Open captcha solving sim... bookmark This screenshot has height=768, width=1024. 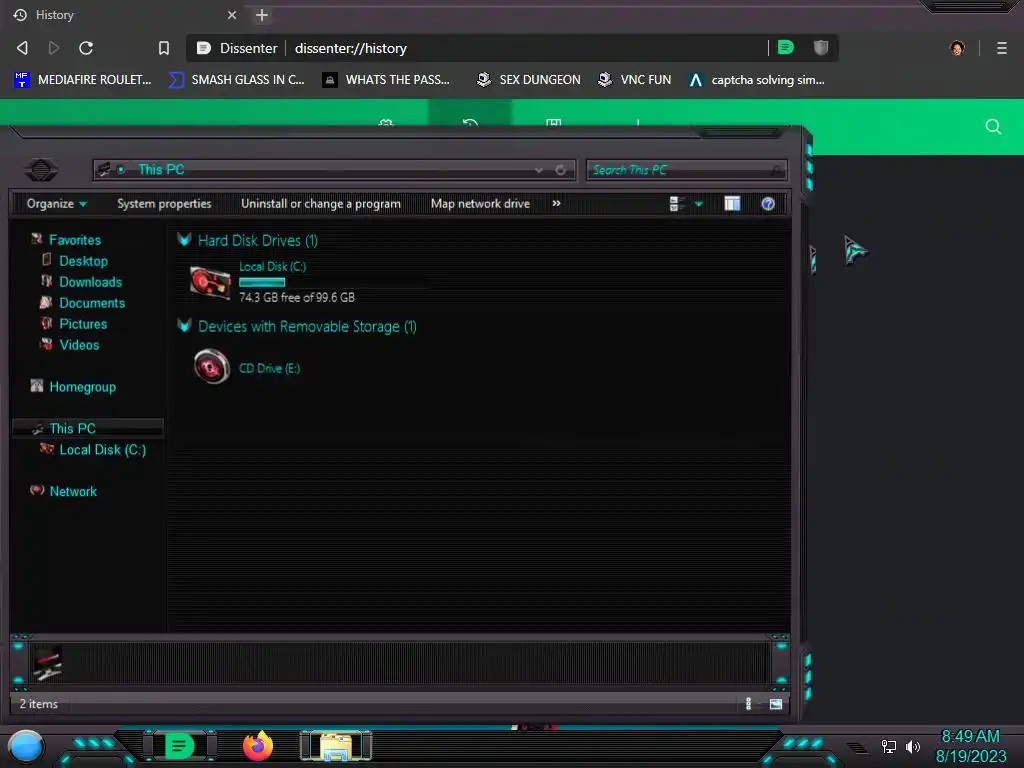point(757,80)
